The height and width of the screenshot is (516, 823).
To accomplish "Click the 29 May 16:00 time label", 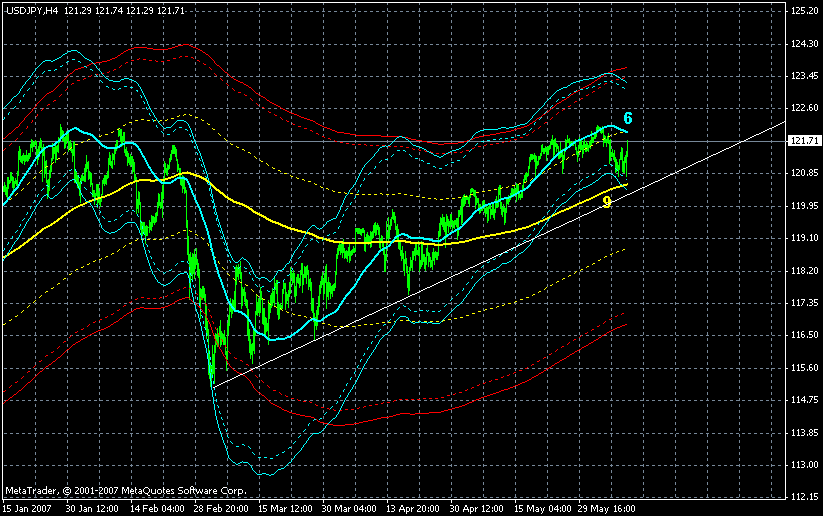I will 606,509.
